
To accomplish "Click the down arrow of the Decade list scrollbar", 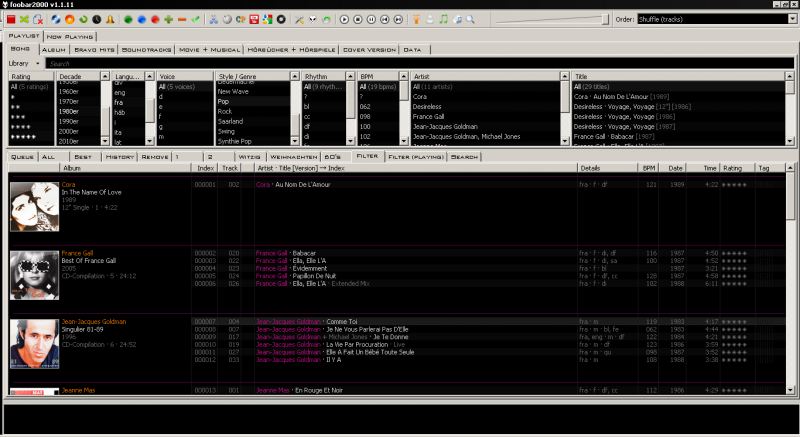I will 105,141.
